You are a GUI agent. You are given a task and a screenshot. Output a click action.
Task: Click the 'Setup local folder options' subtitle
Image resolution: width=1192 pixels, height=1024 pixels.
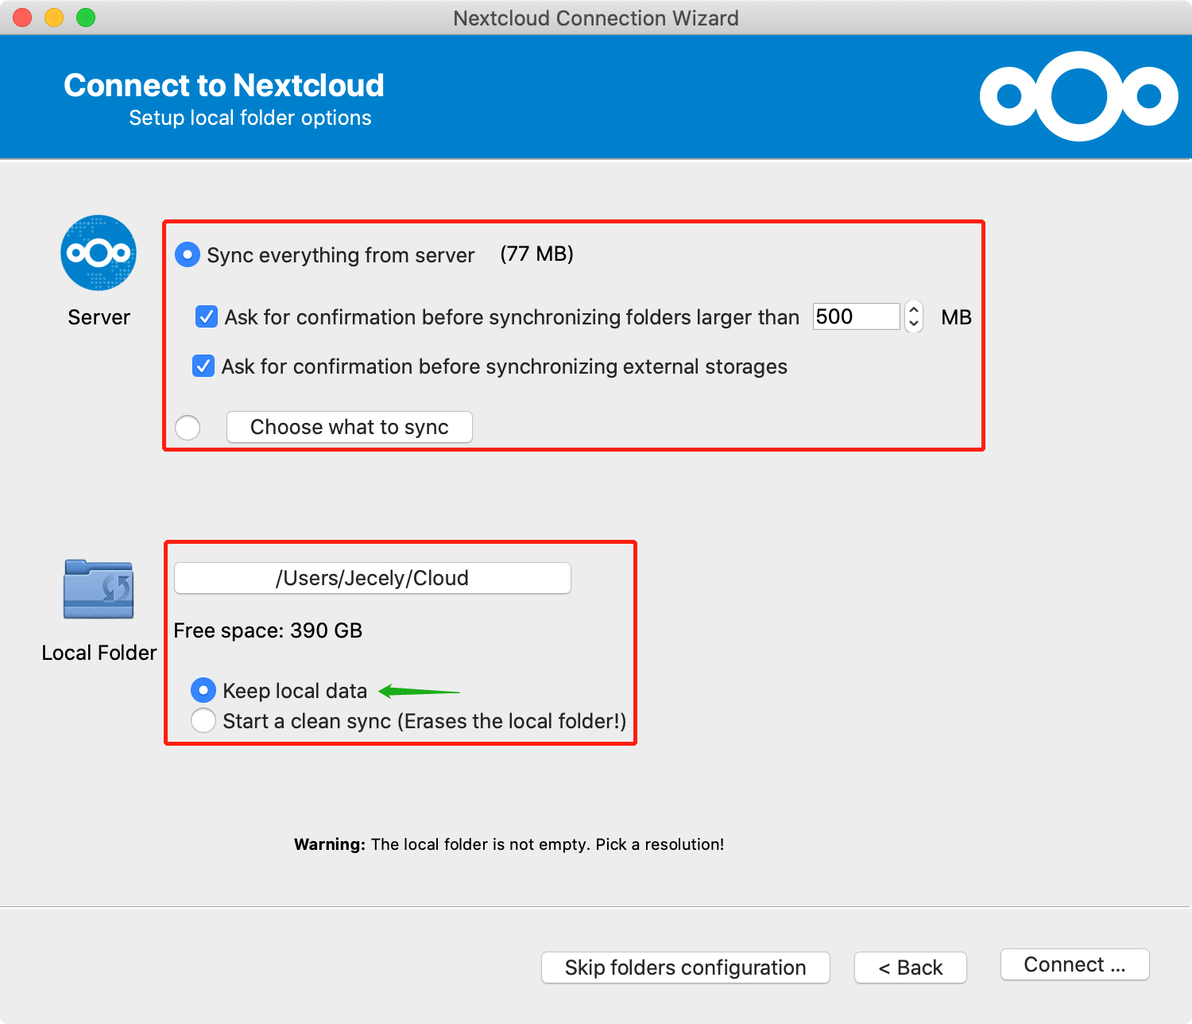(x=250, y=118)
